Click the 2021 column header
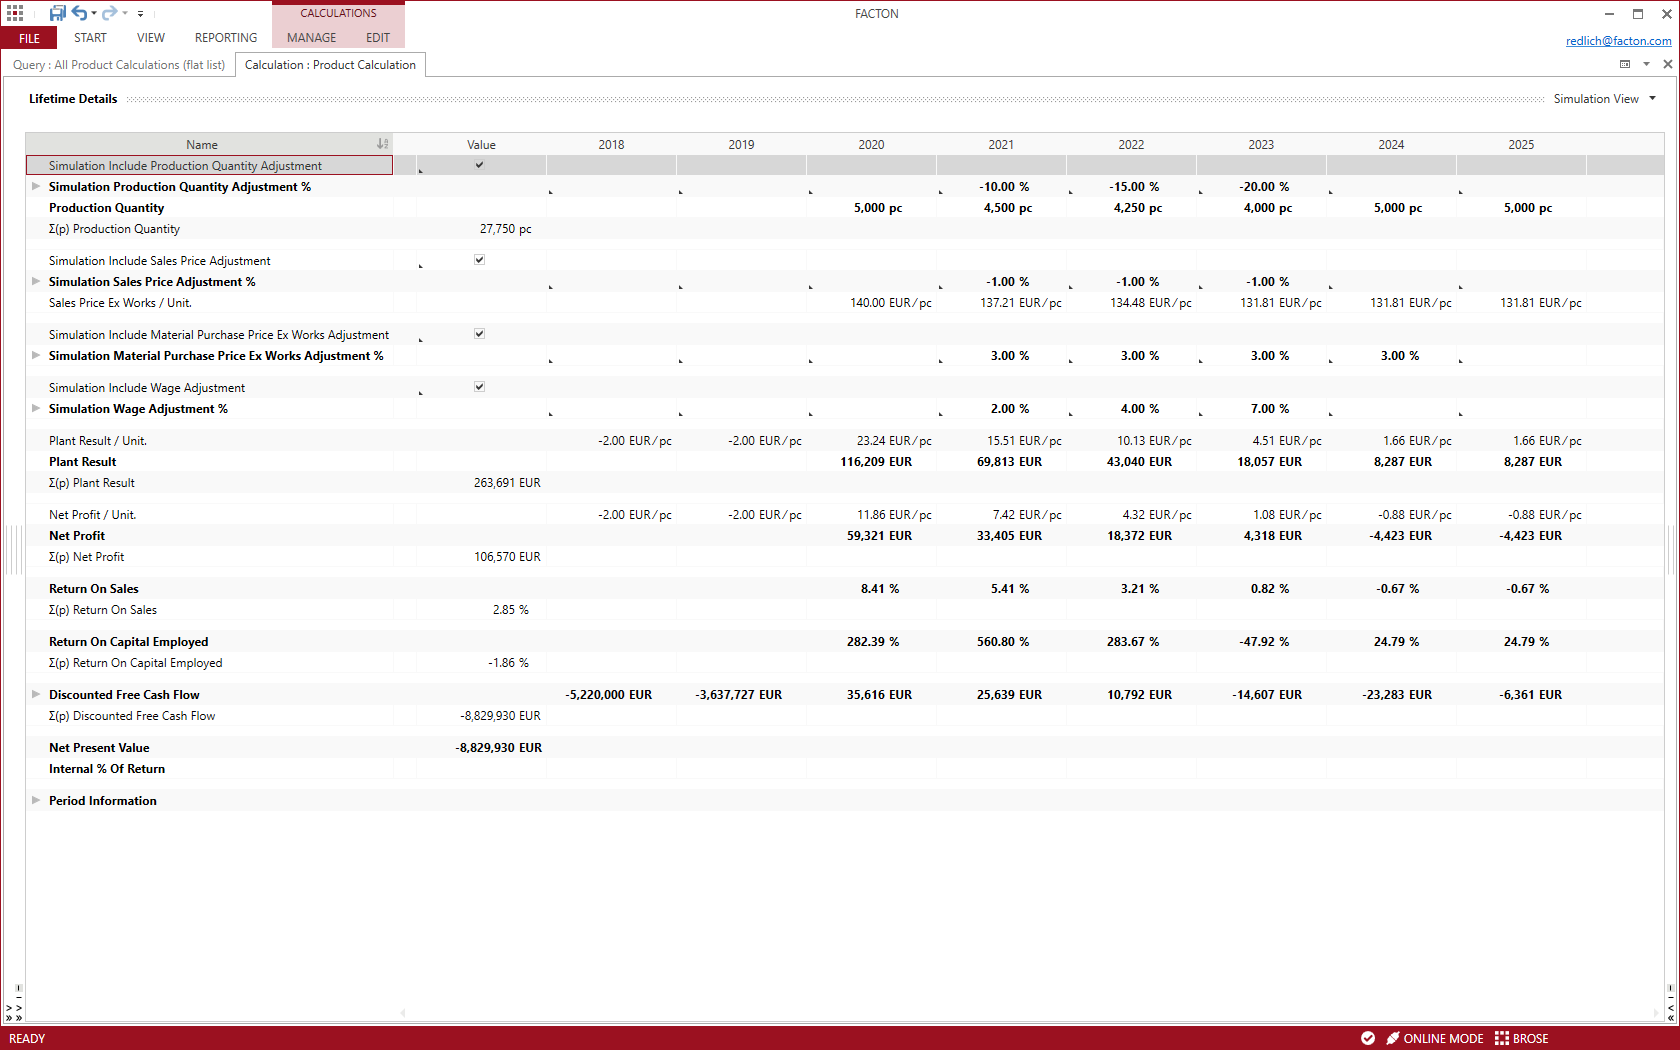The width and height of the screenshot is (1680, 1050). (1001, 145)
